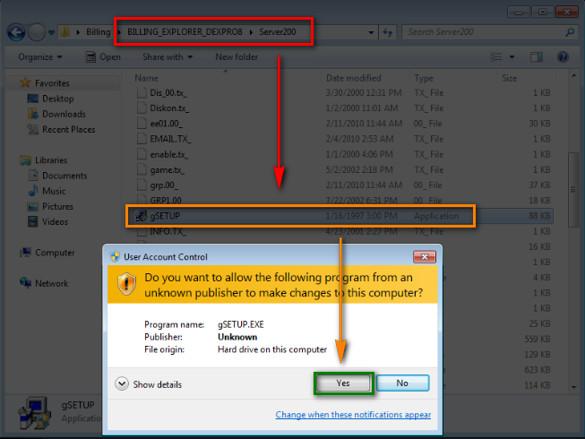Open the recent pages dropdown arrow
This screenshot has width=585, height=439.
coord(51,33)
